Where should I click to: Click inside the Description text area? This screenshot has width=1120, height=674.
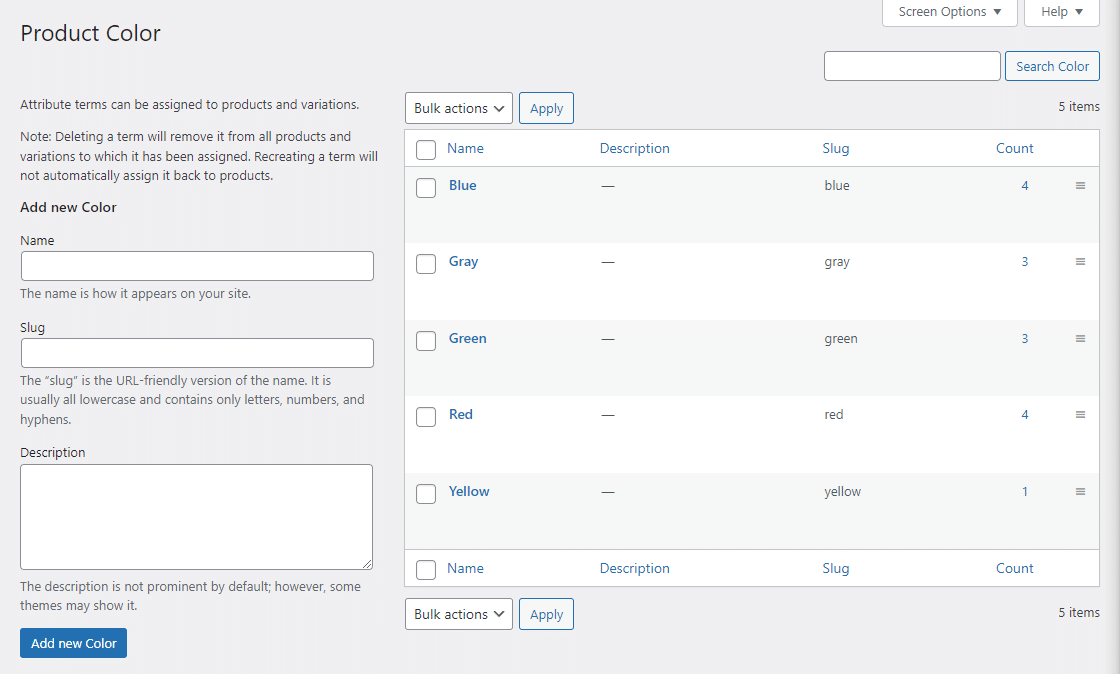(x=197, y=516)
